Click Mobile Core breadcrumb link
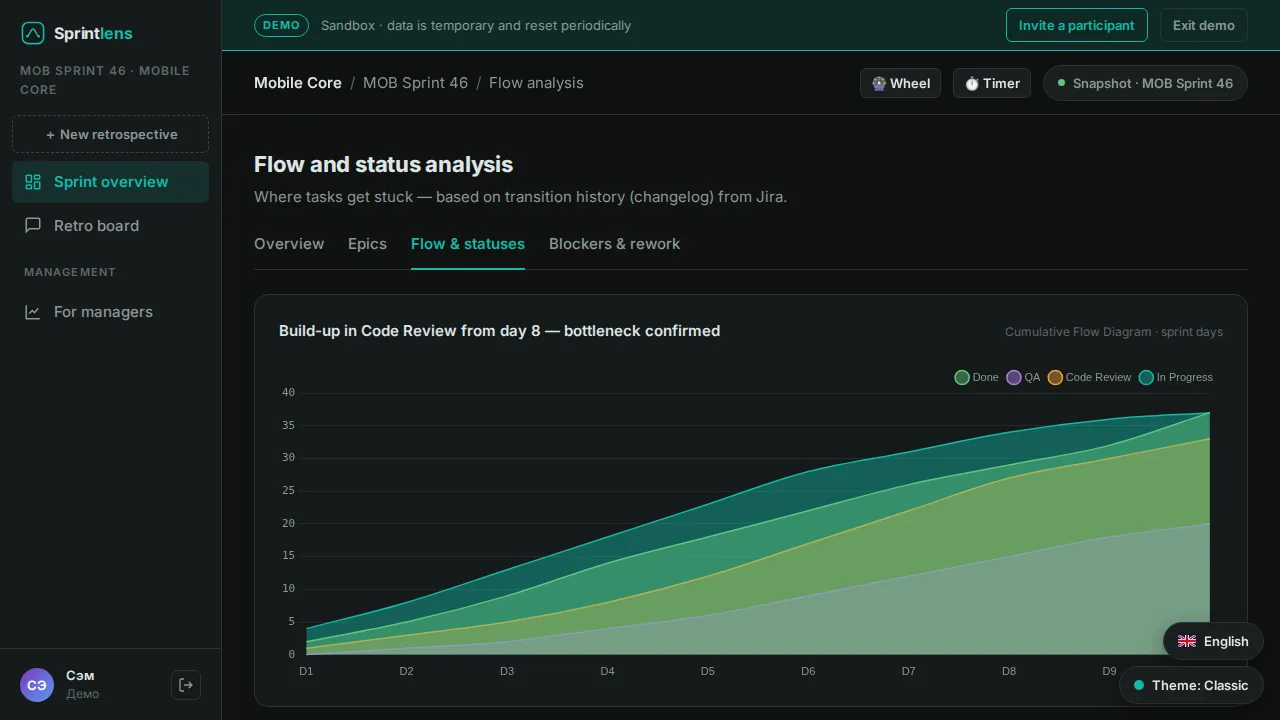The width and height of the screenshot is (1280, 720). (x=298, y=83)
